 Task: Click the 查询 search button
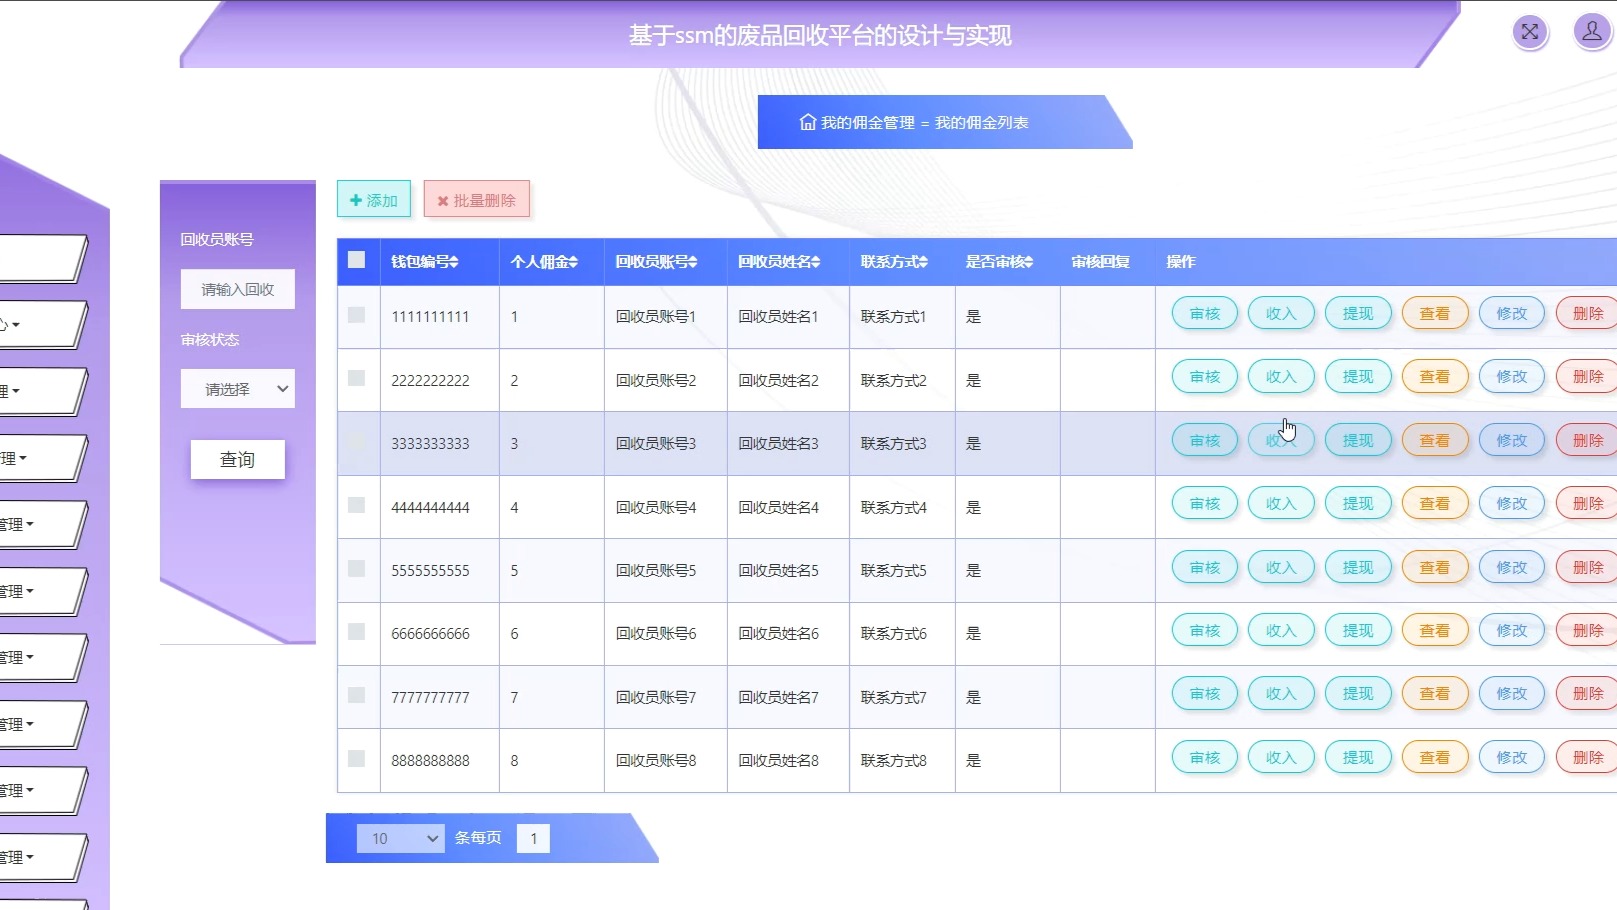tap(238, 460)
